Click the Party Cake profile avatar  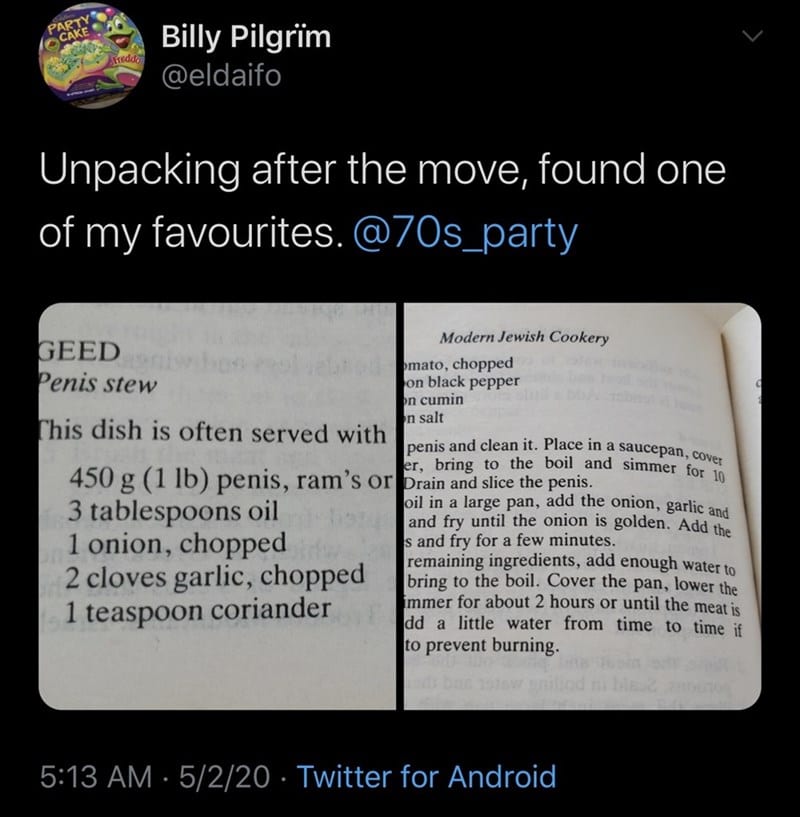[x=89, y=55]
